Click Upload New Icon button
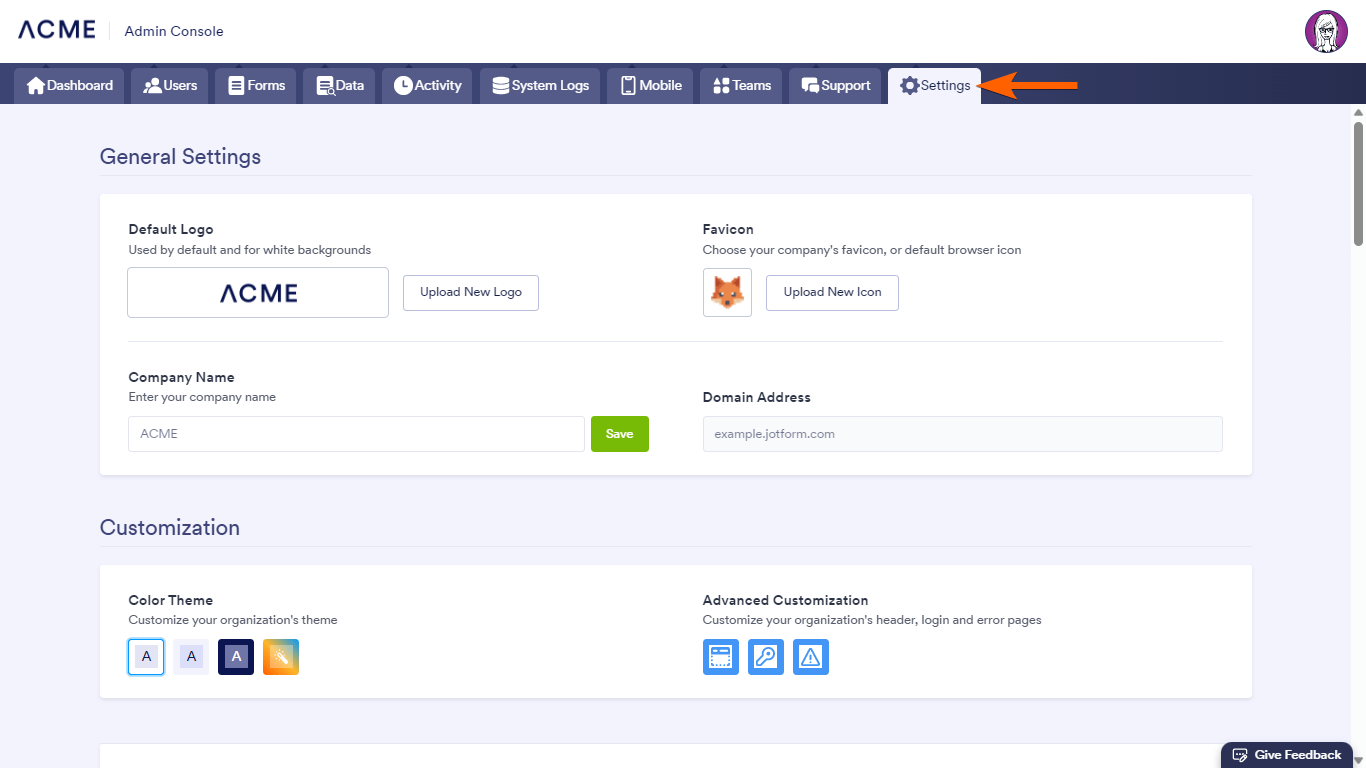This screenshot has width=1366, height=768. point(832,293)
